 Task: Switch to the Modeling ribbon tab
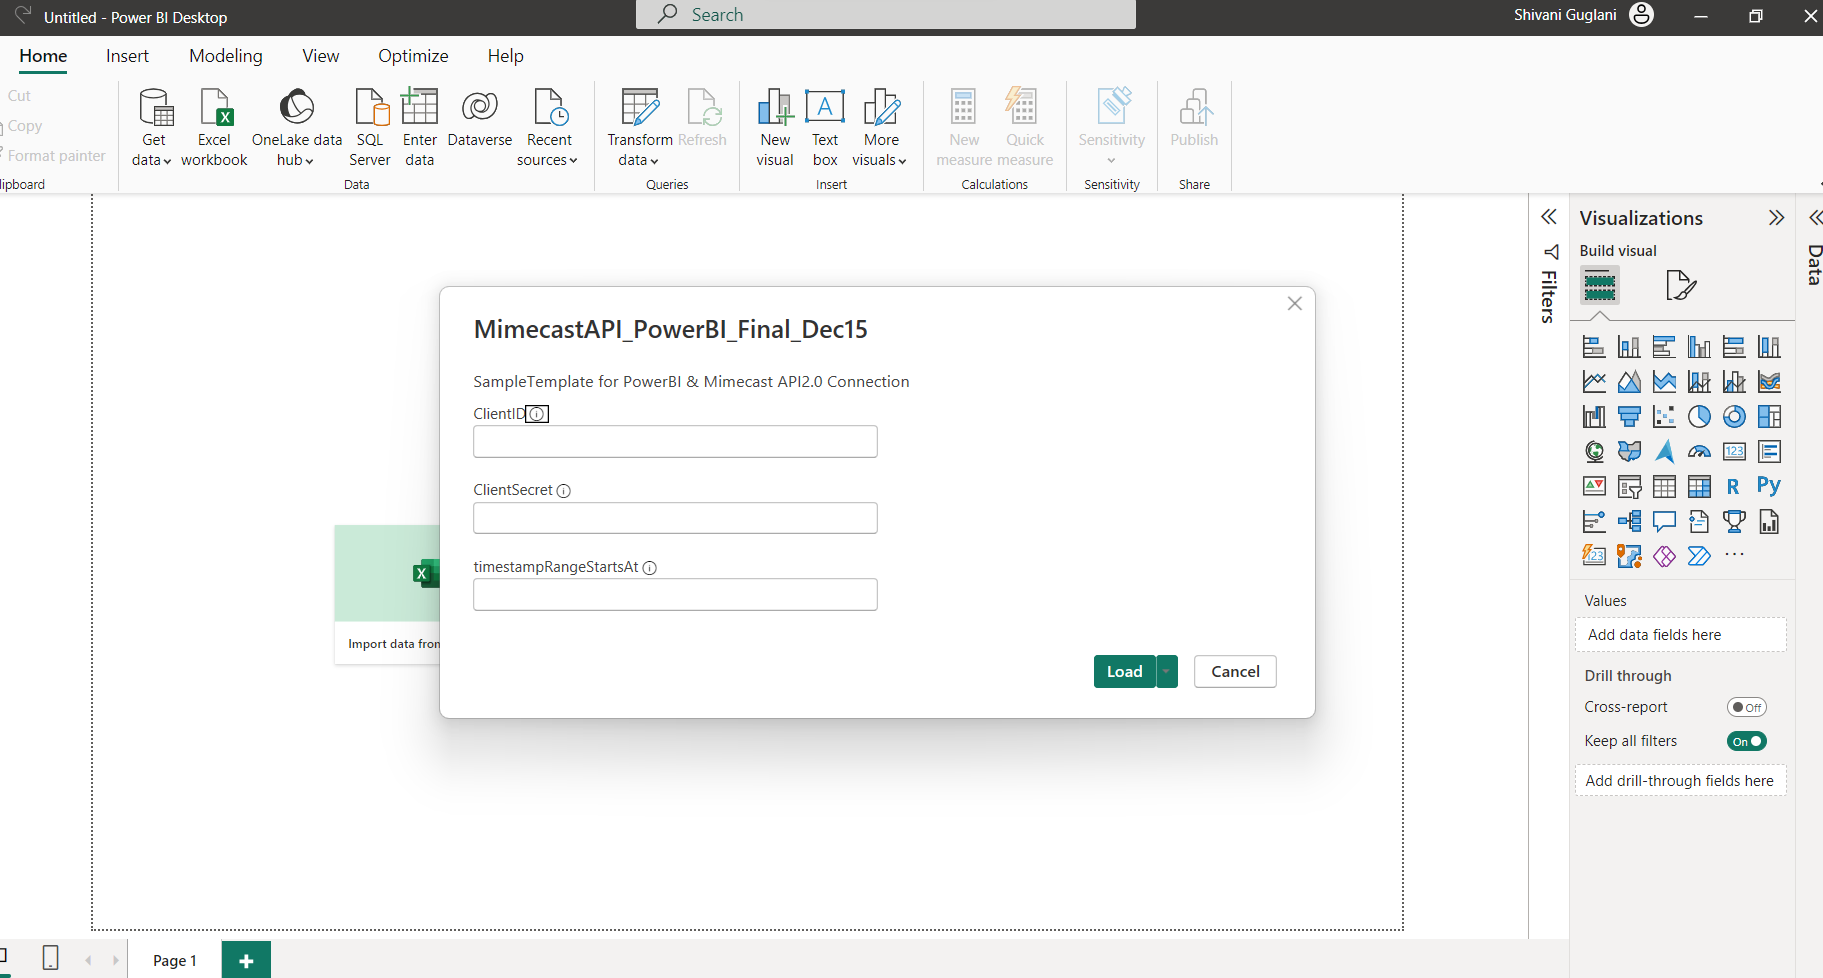tap(226, 56)
